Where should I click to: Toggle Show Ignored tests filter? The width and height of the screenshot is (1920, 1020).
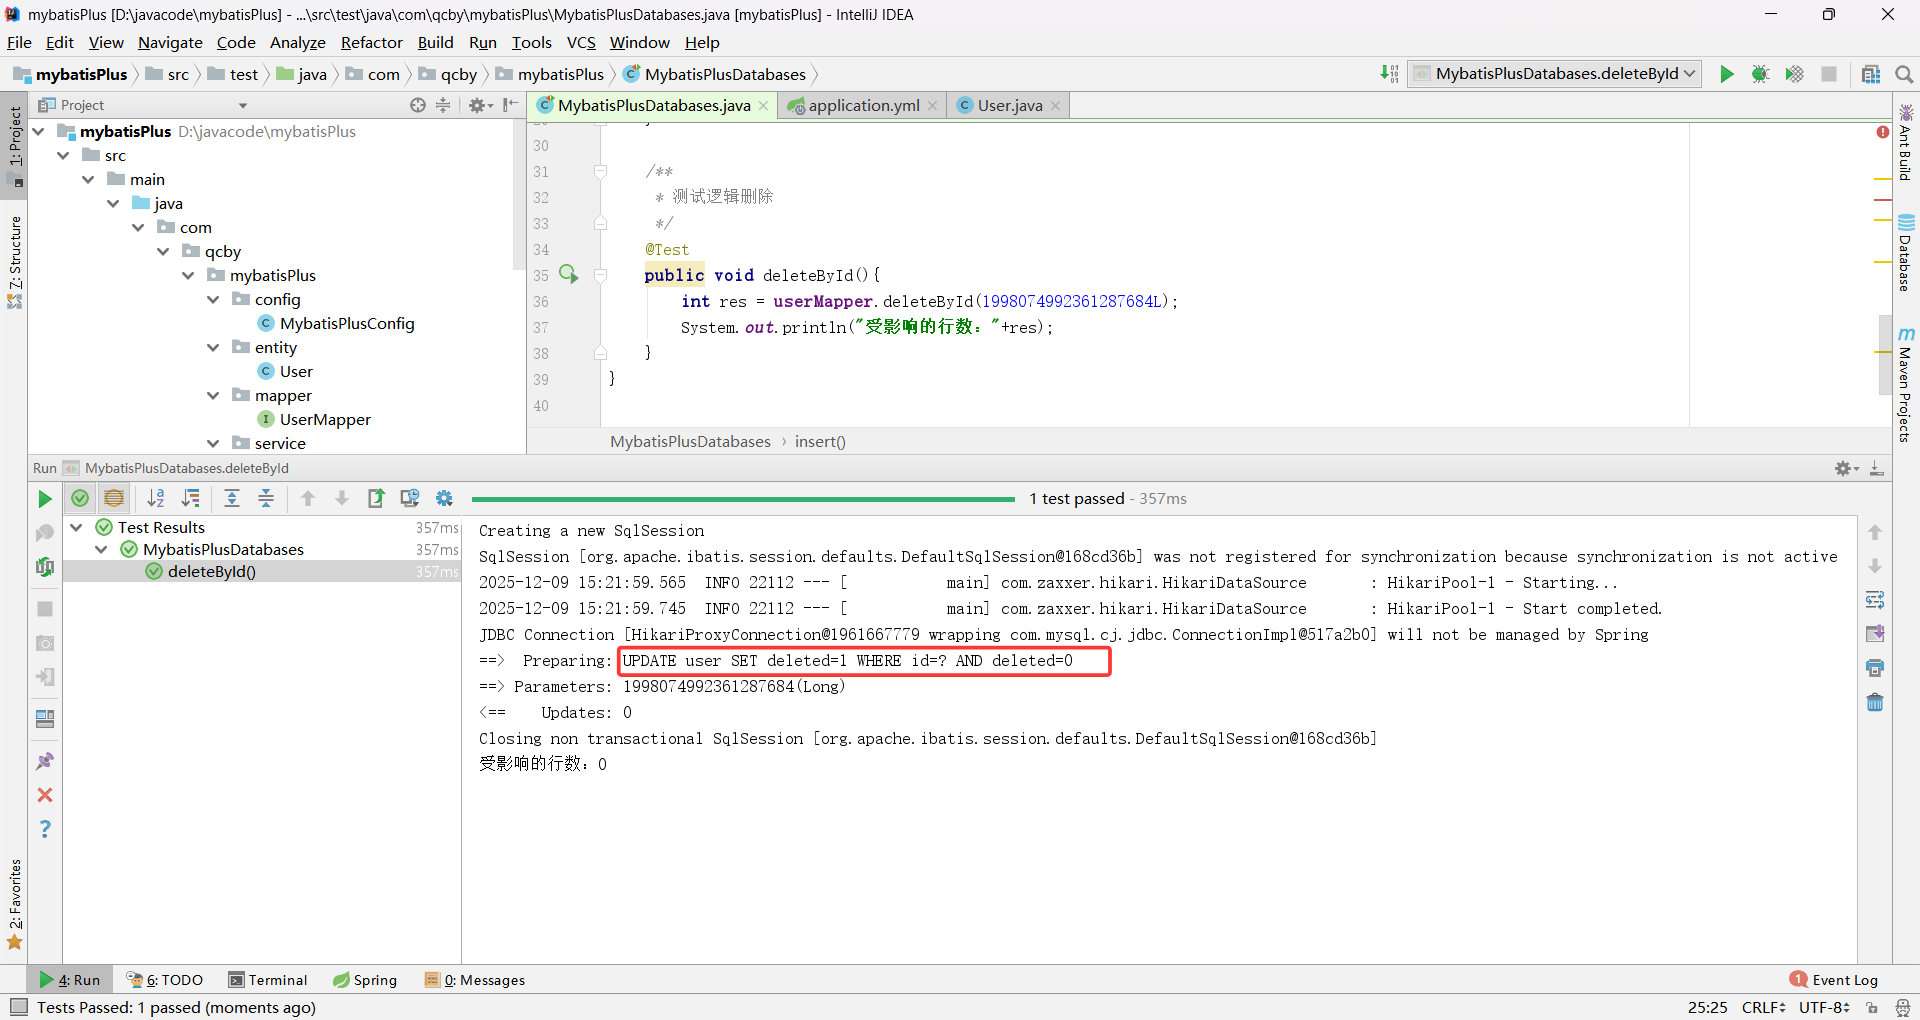(x=114, y=498)
